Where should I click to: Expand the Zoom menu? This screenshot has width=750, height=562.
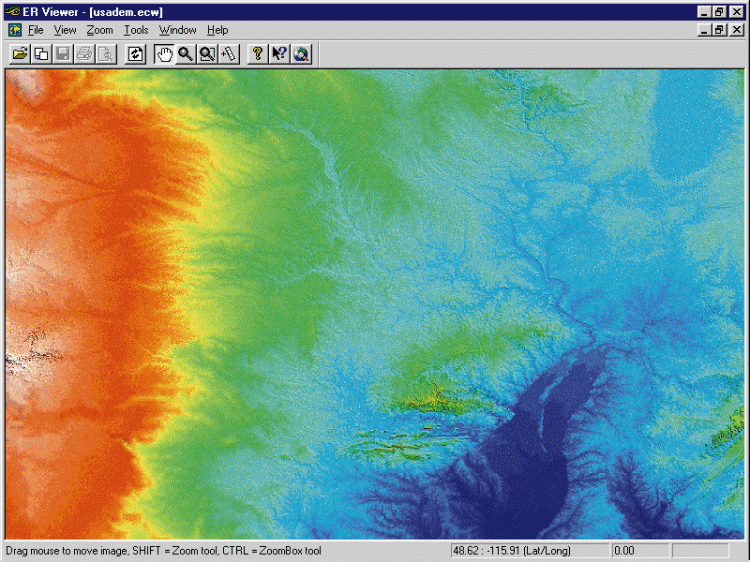click(100, 30)
